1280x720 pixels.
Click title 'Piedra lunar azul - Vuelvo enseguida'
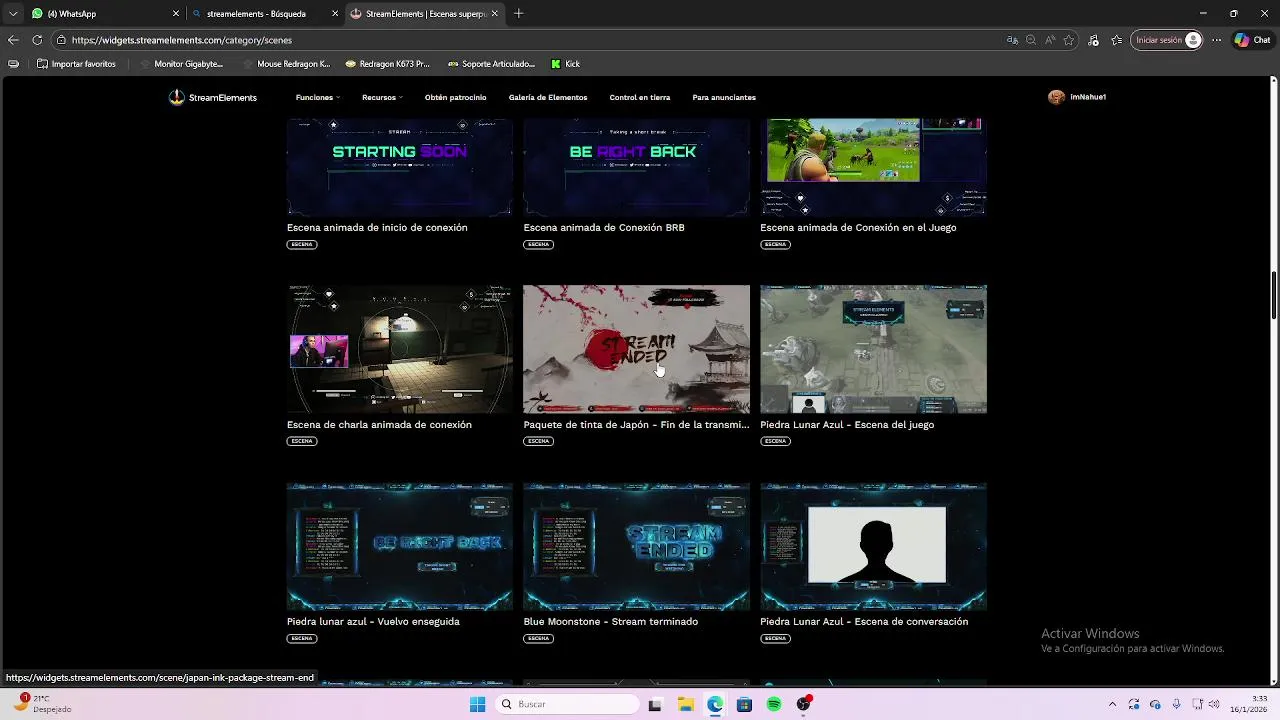pyautogui.click(x=373, y=621)
